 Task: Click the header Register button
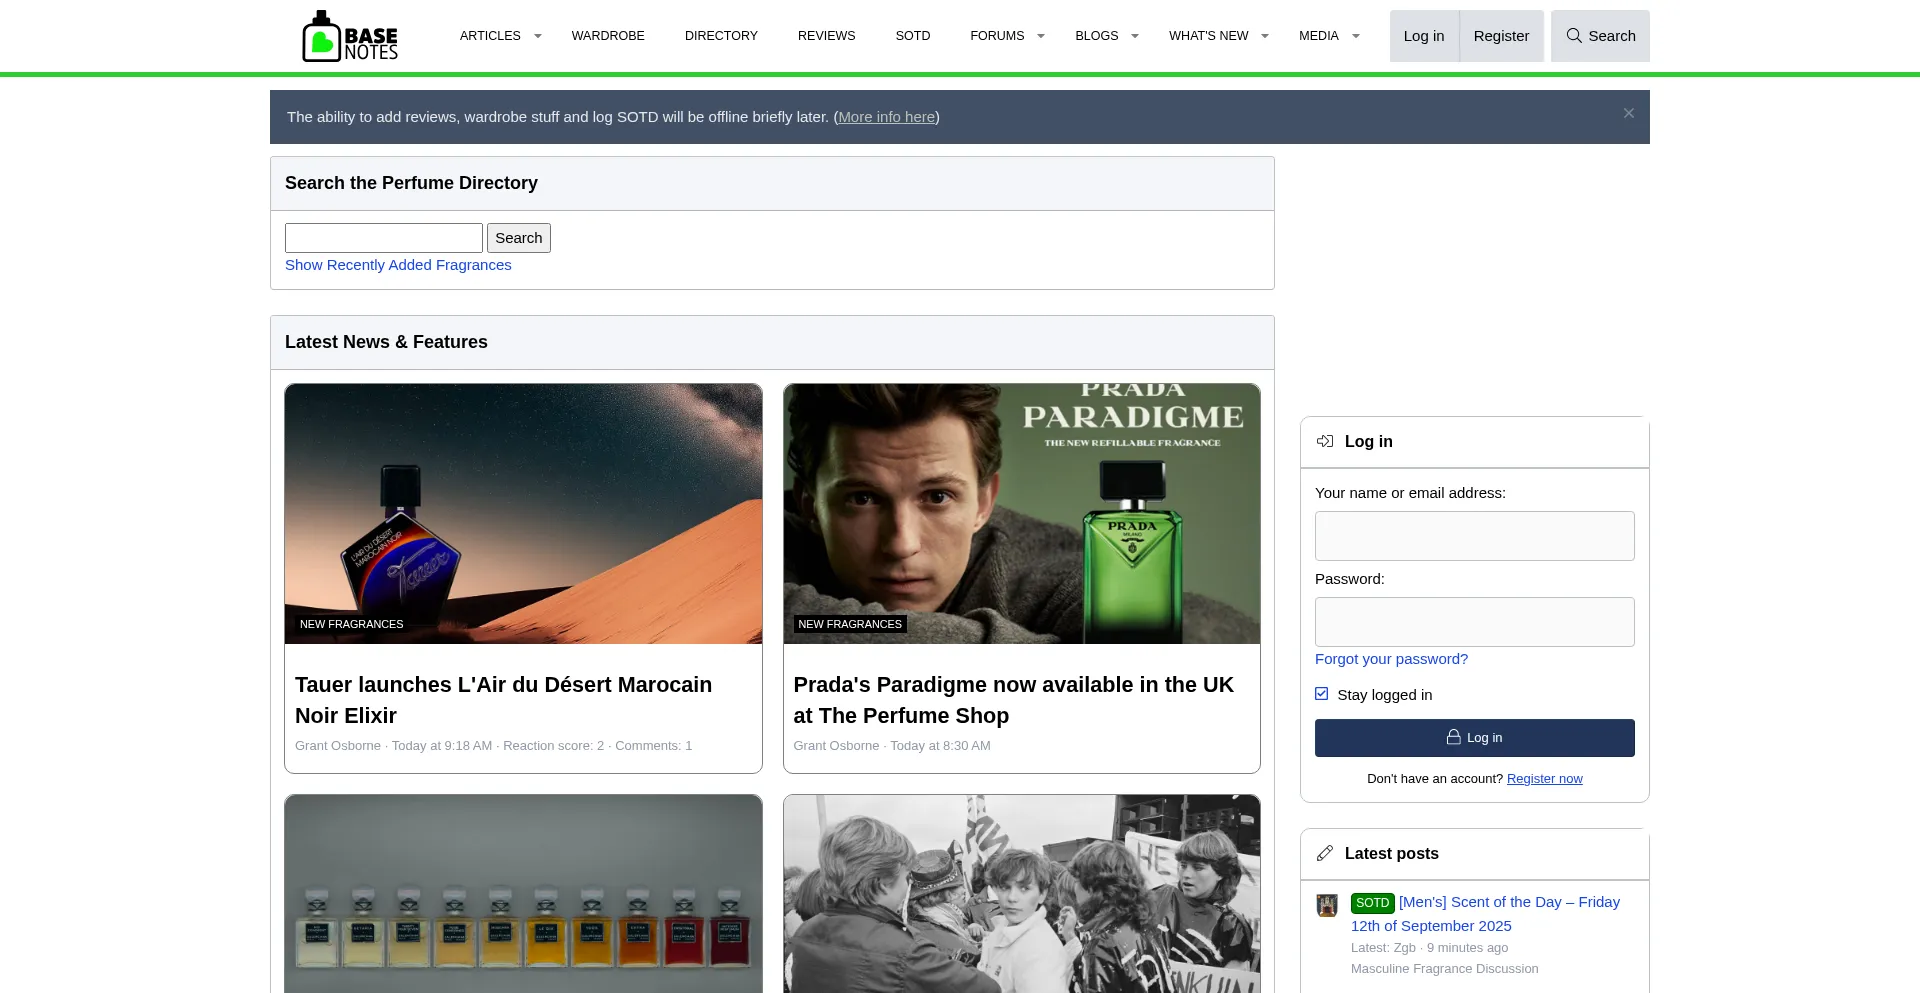(1501, 36)
